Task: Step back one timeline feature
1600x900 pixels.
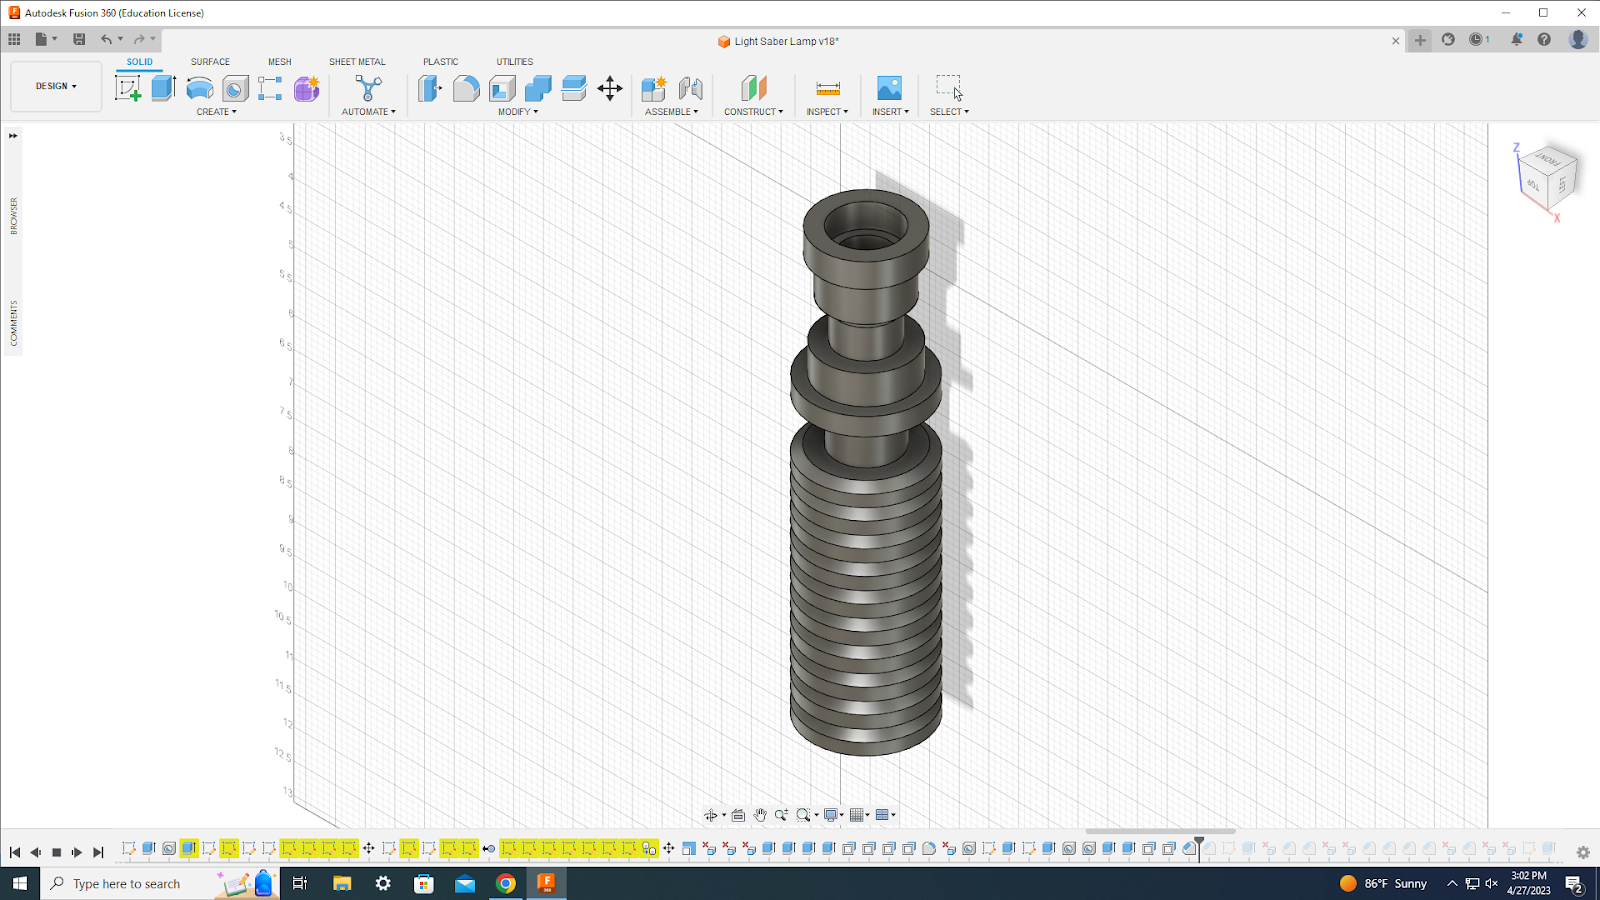Action: (35, 852)
